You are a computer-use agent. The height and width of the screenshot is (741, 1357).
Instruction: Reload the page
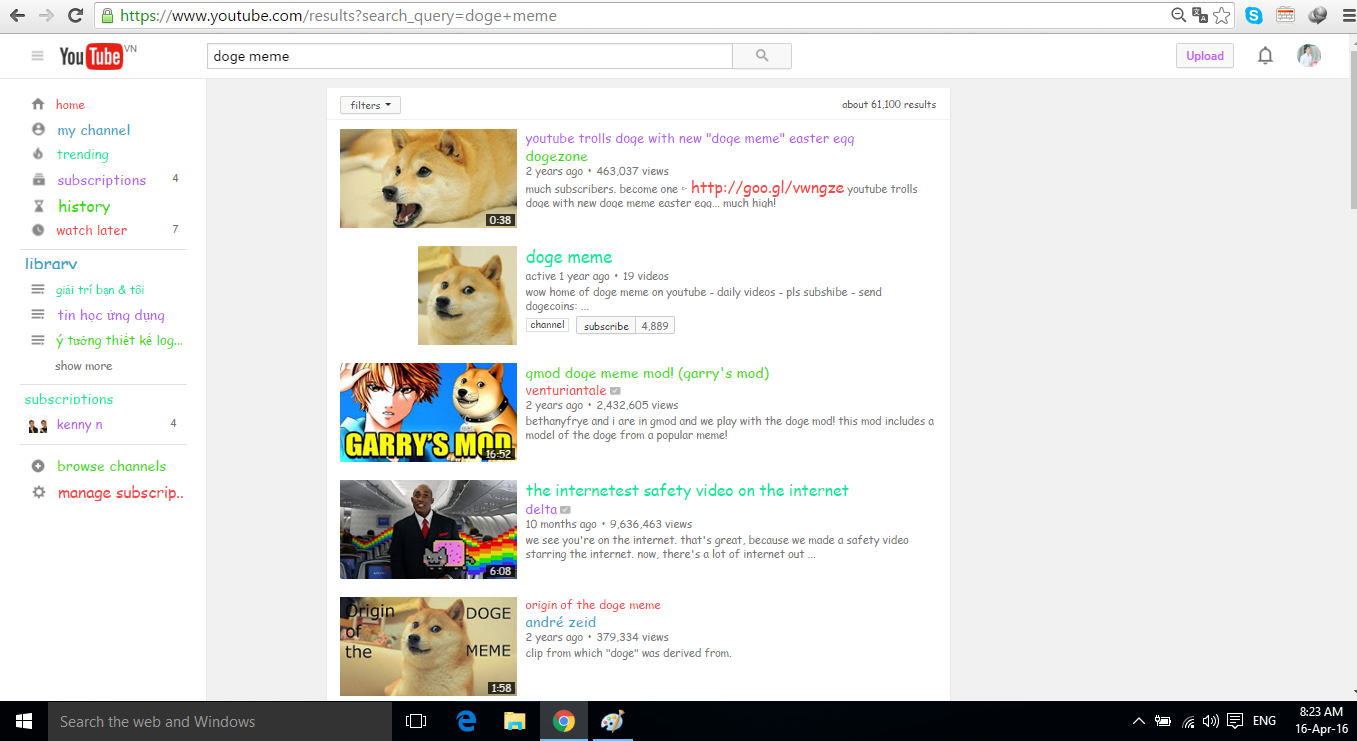point(75,15)
